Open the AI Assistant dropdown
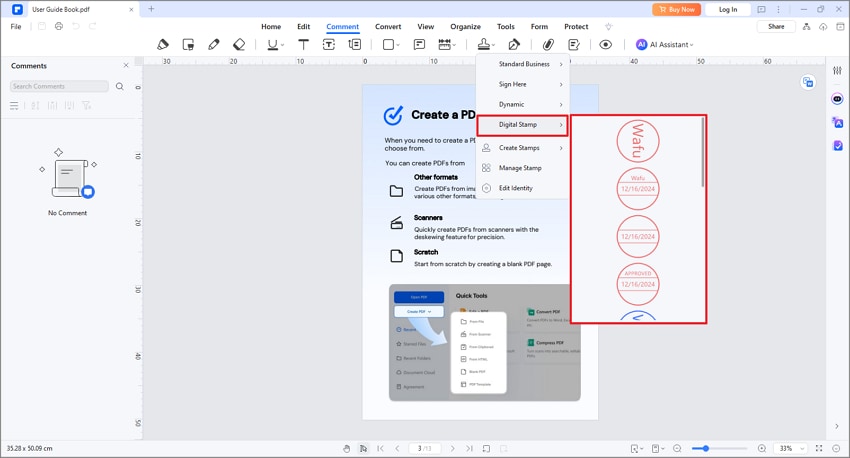Image resolution: width=850 pixels, height=458 pixels. (x=665, y=44)
